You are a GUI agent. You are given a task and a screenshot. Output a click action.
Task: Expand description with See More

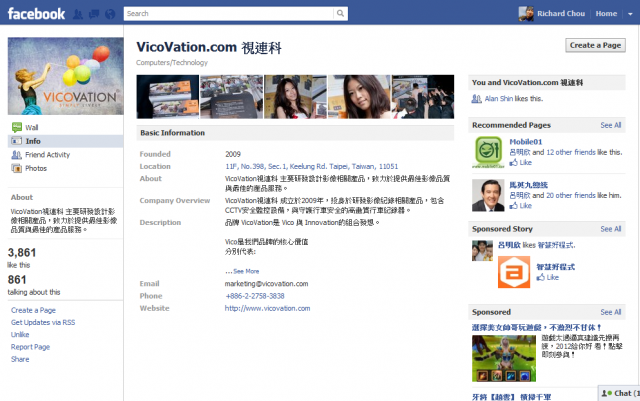[246, 271]
